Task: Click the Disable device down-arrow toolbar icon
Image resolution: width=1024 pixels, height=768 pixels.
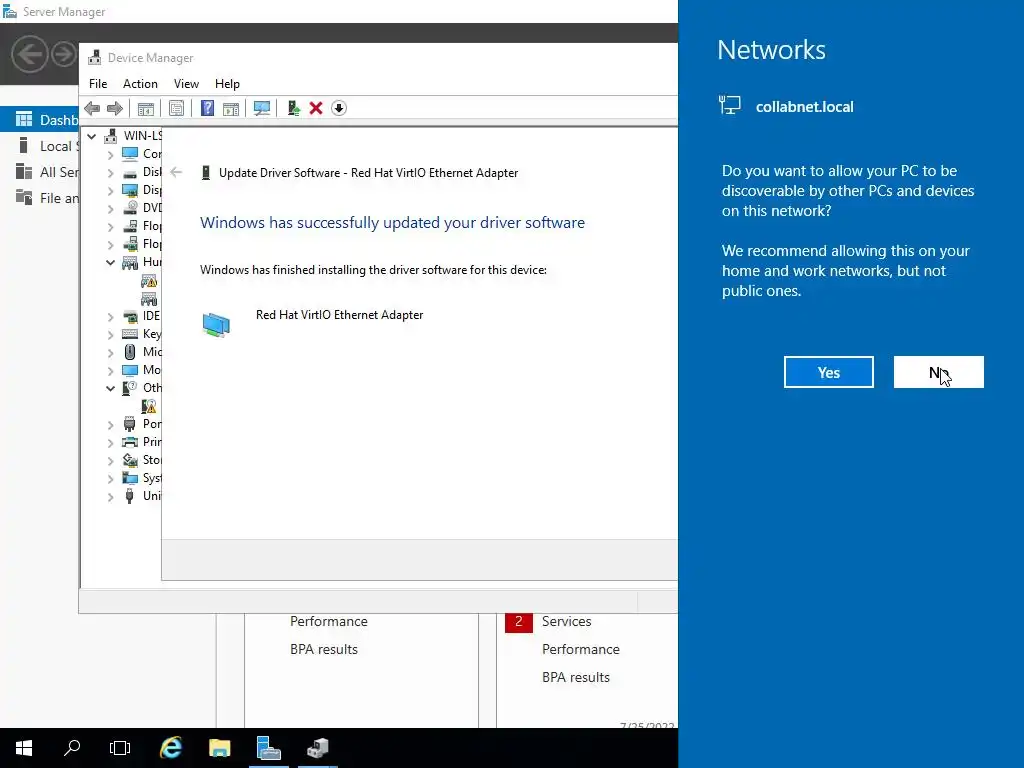Action: [x=338, y=108]
